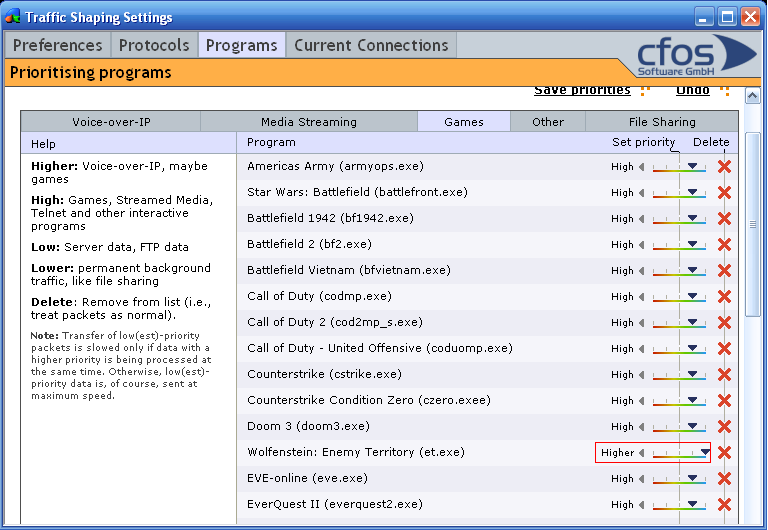Open the File Sharing category tab
This screenshot has width=768, height=530.
click(661, 122)
